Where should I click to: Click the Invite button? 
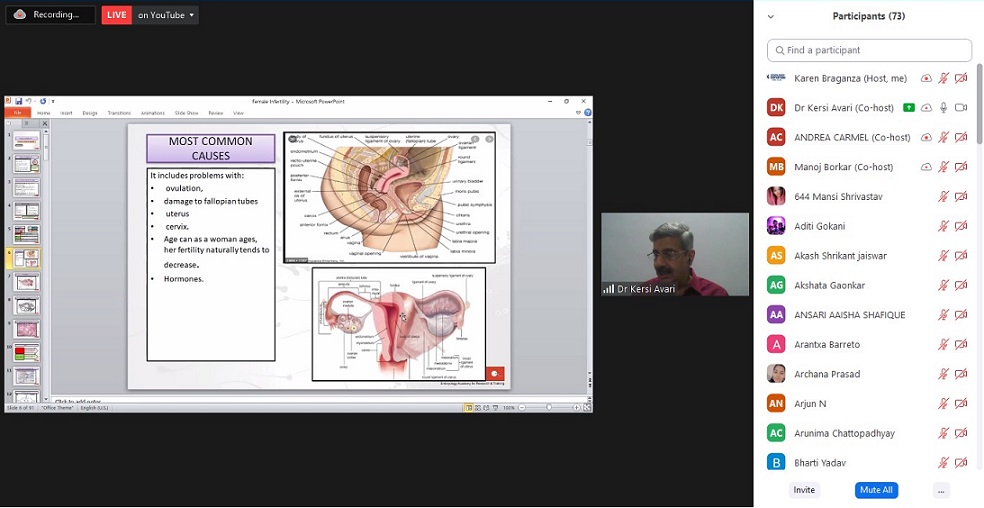tap(804, 490)
